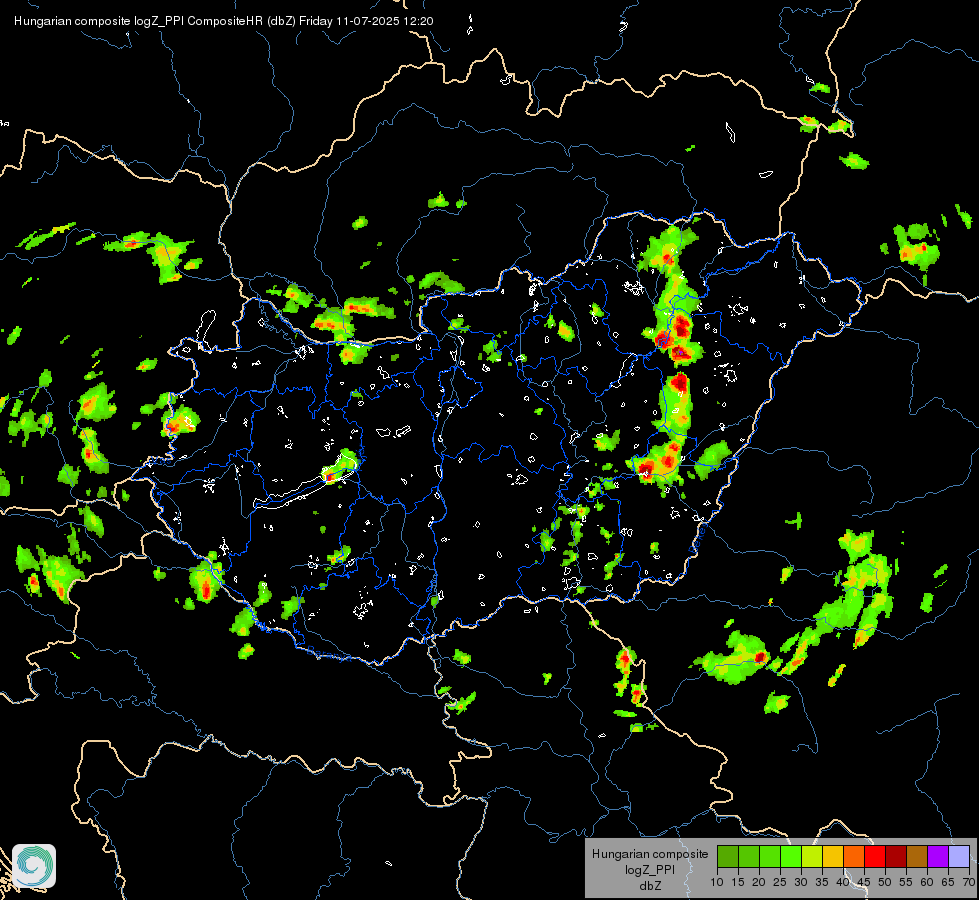Click the swirl weather-service logo icon

click(34, 866)
